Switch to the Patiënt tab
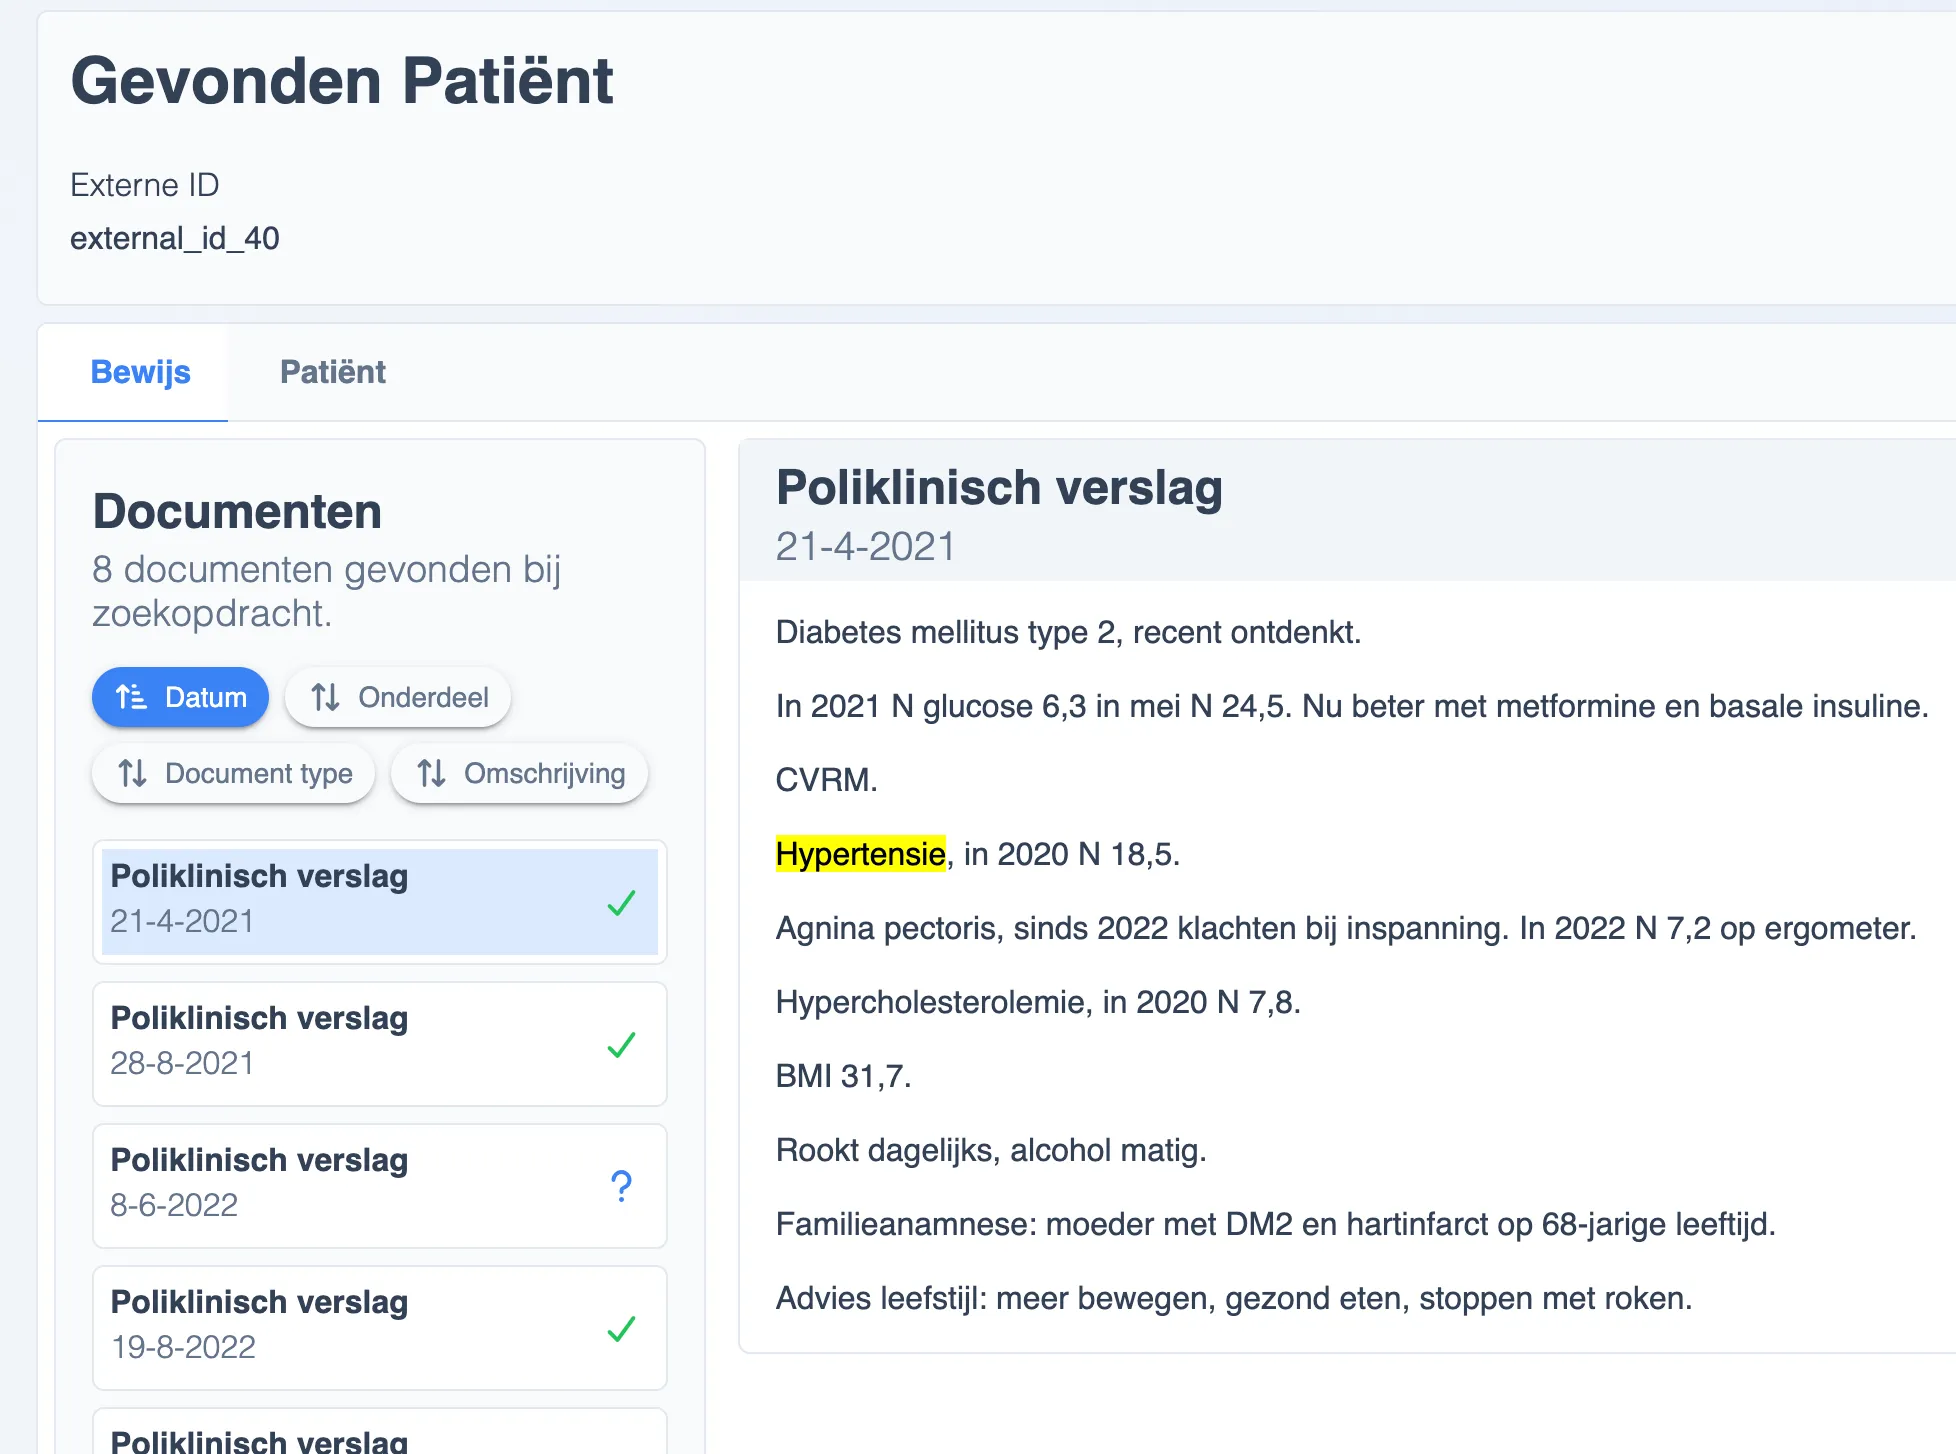Screen dimensions: 1956x1454 [x=333, y=372]
